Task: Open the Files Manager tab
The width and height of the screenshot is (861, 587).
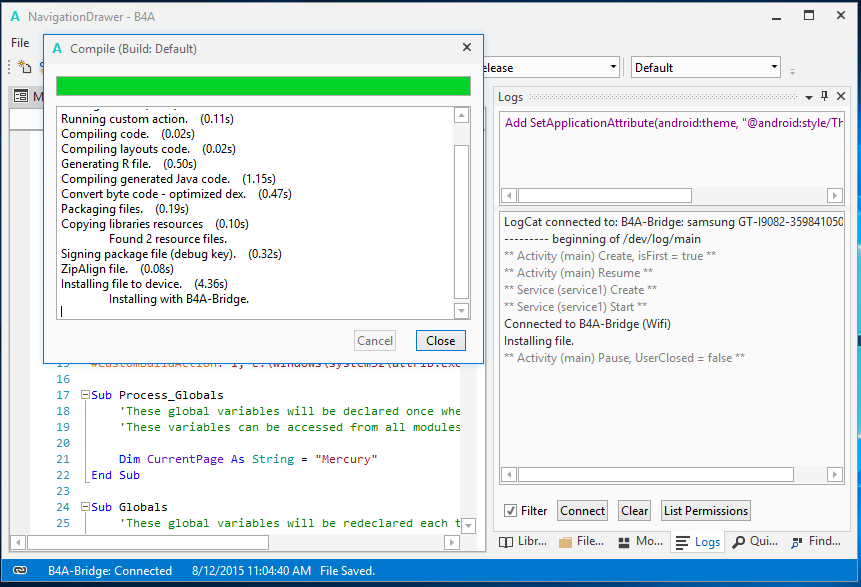Action: 581,541
